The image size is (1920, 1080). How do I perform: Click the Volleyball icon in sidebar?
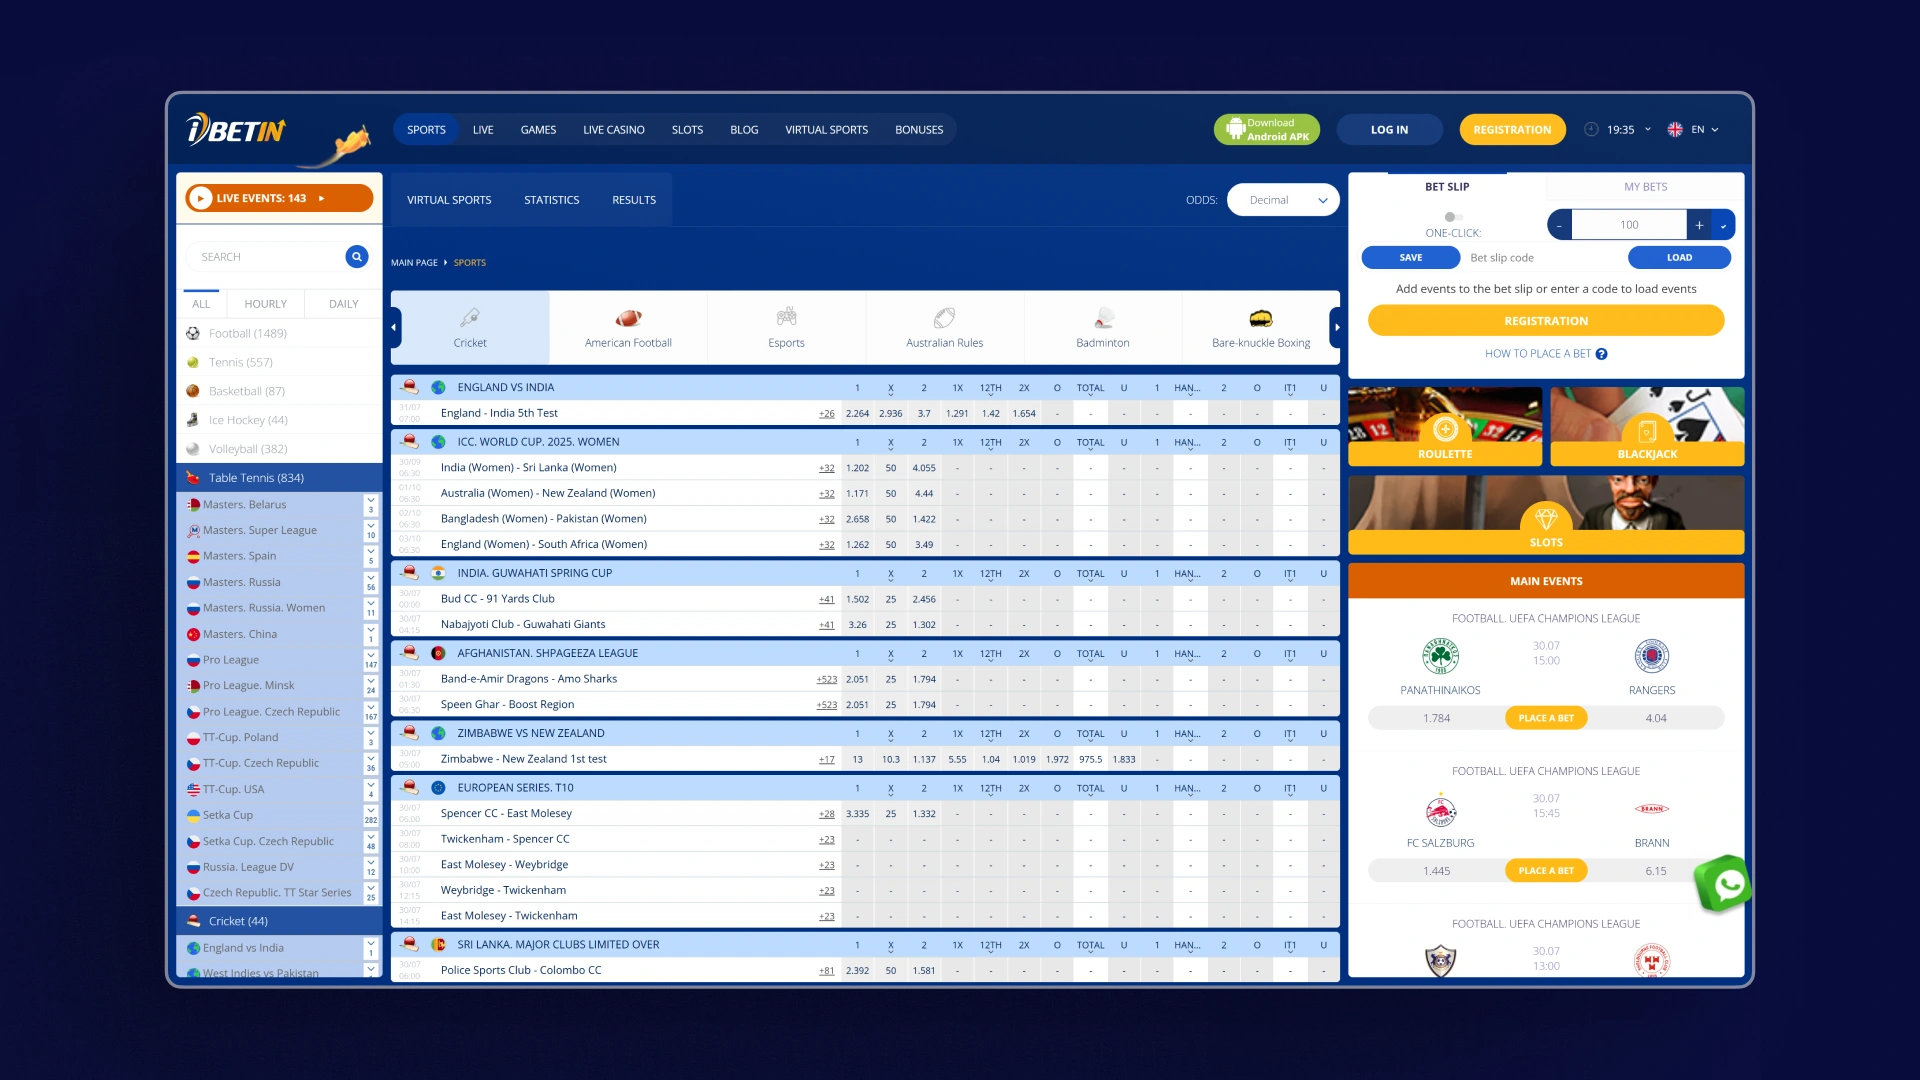193,450
